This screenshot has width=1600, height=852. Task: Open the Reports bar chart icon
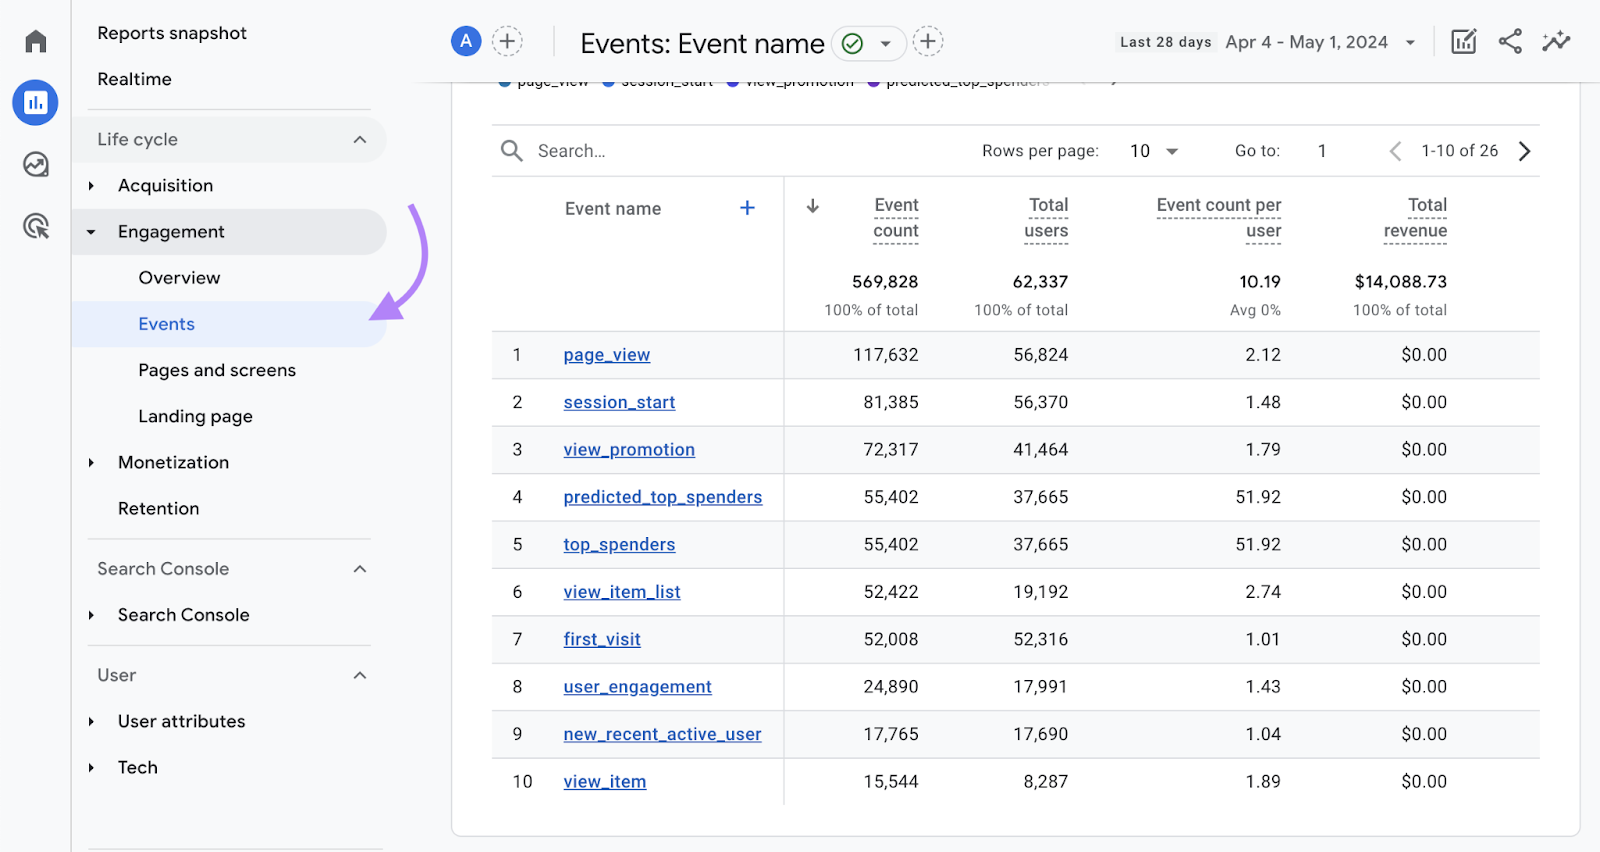(x=35, y=102)
